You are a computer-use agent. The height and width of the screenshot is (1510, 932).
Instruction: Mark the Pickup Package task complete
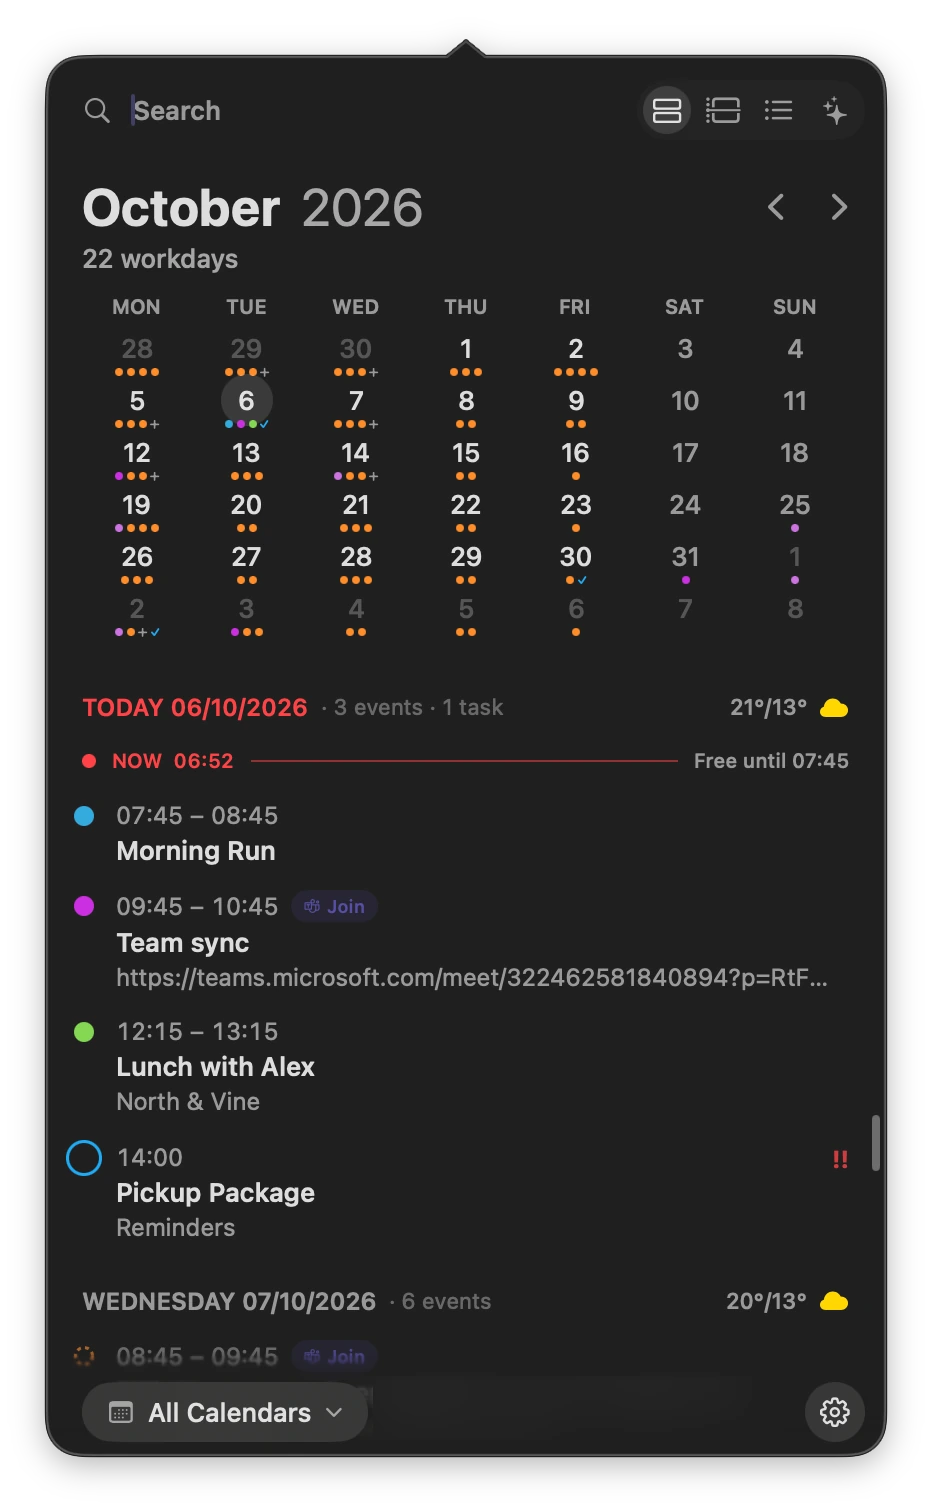click(x=84, y=1158)
